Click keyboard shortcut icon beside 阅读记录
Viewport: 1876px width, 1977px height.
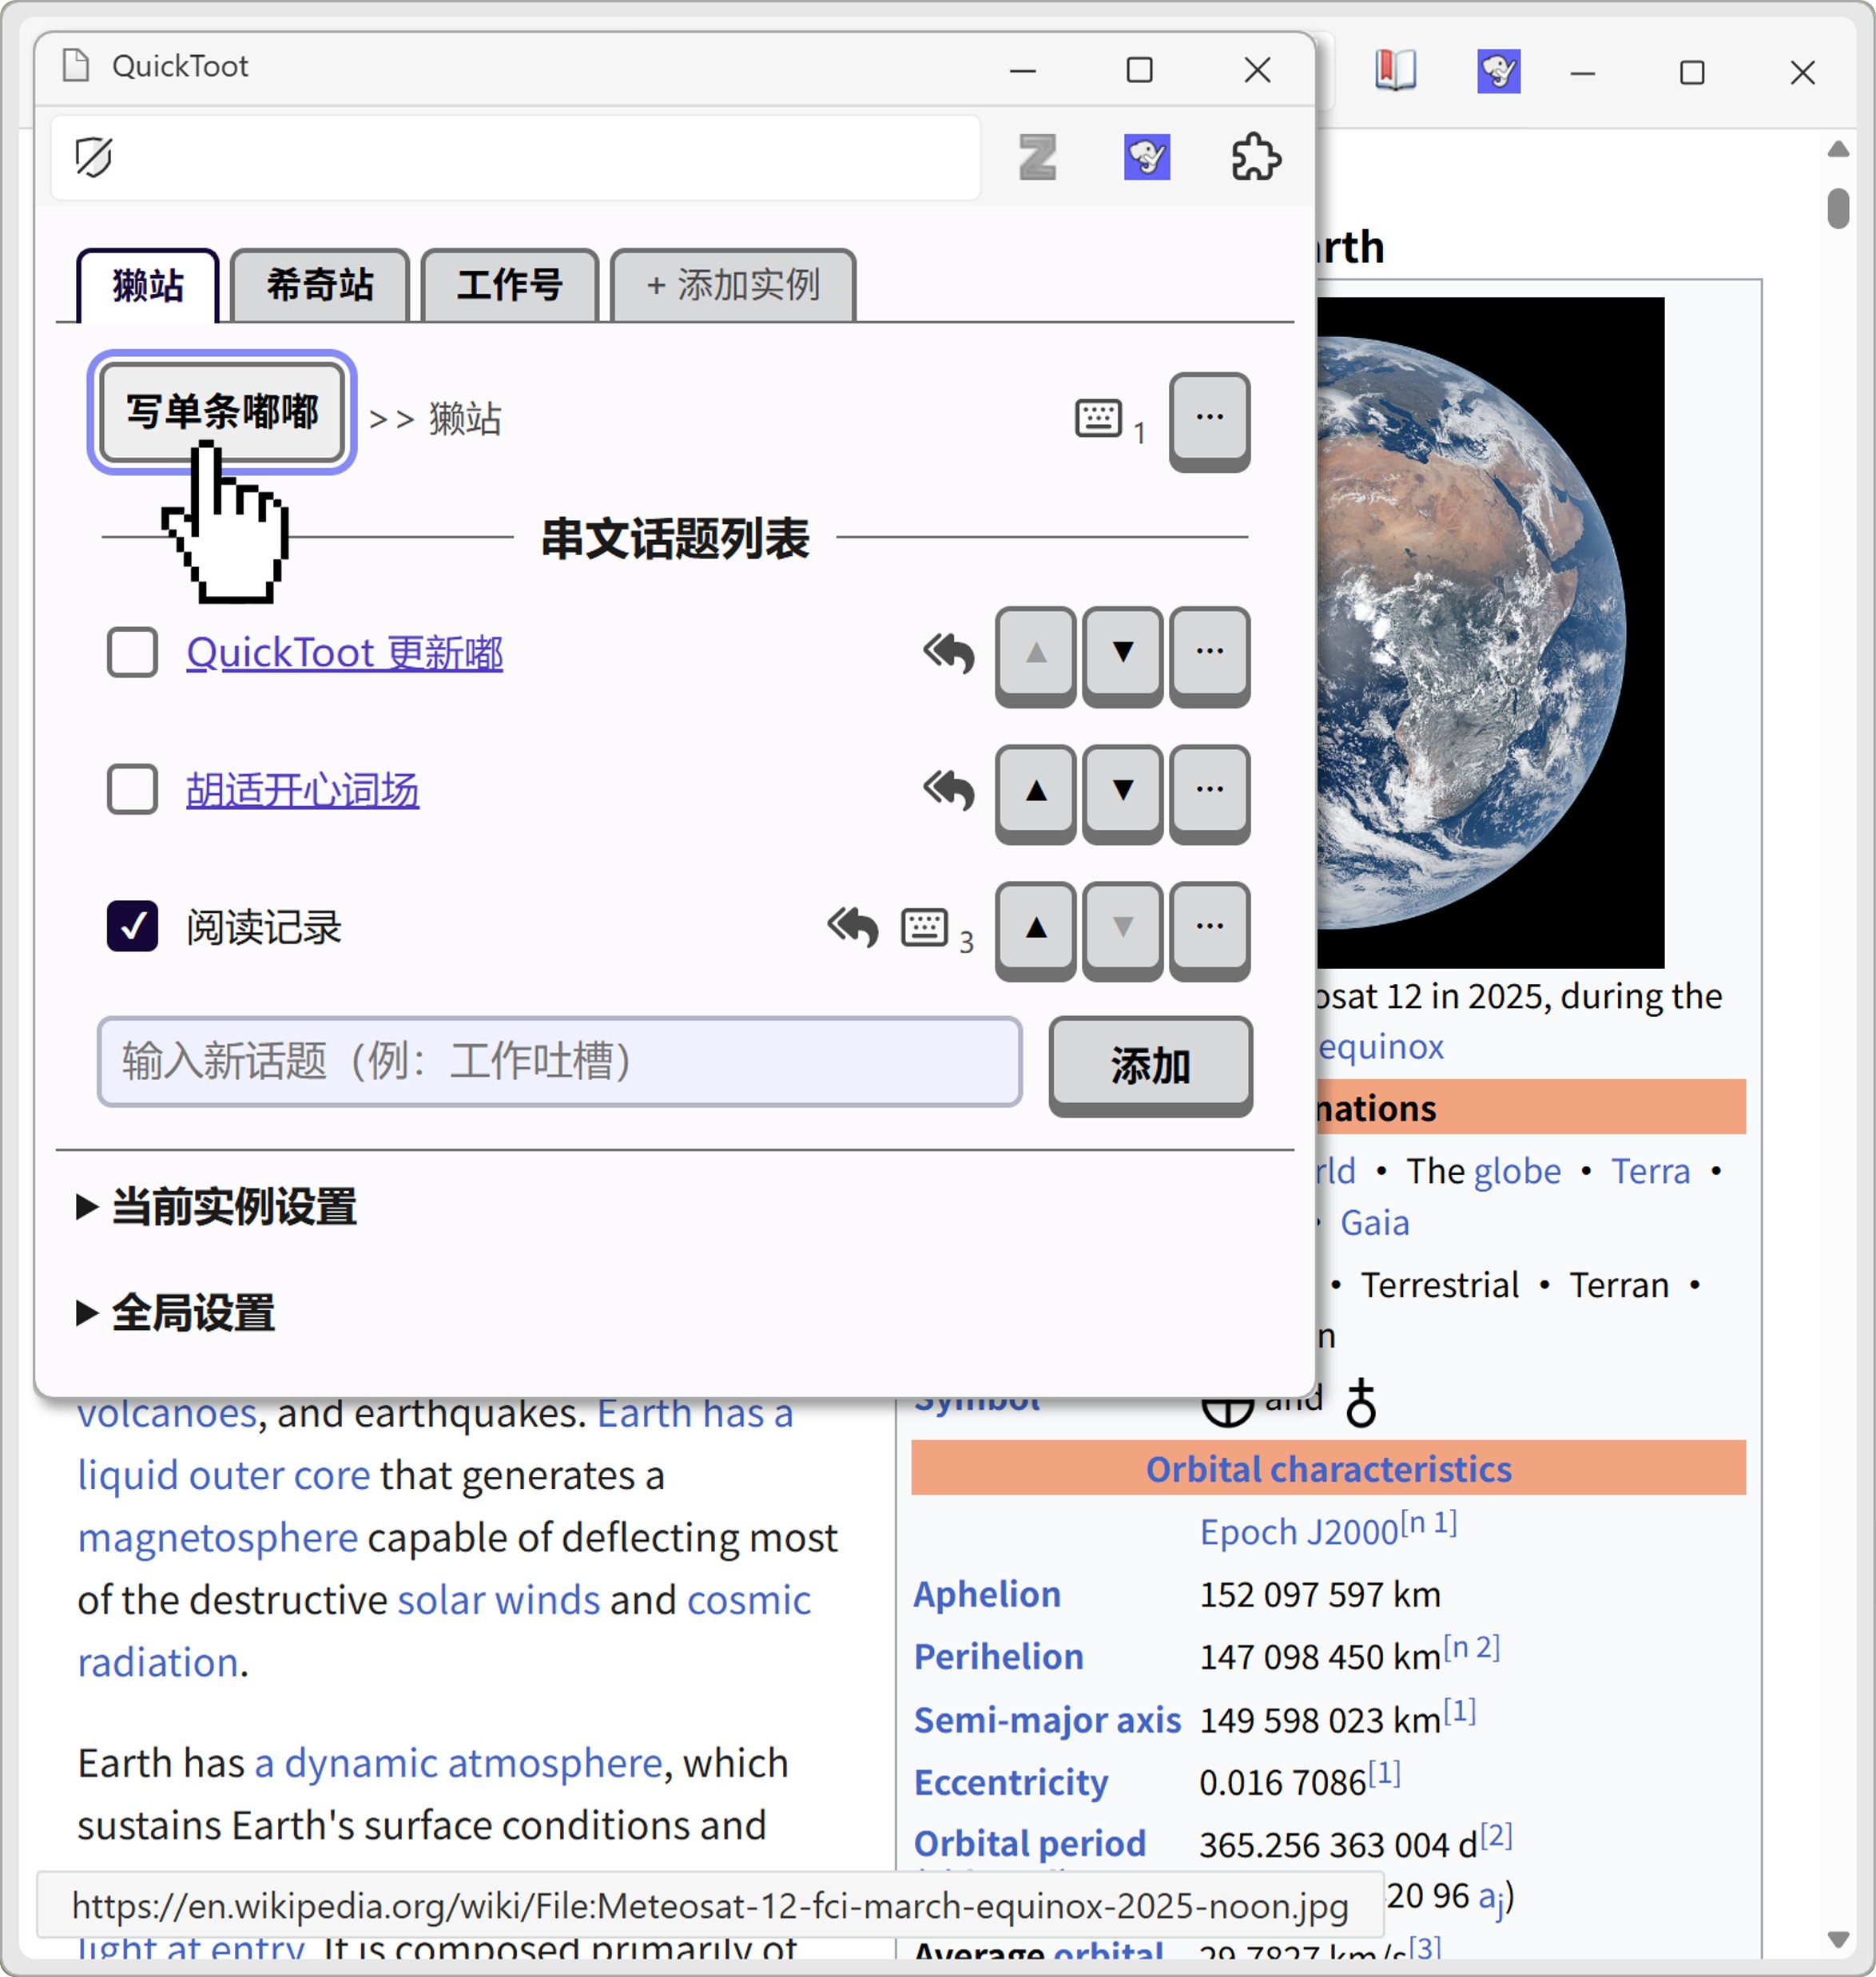click(925, 927)
